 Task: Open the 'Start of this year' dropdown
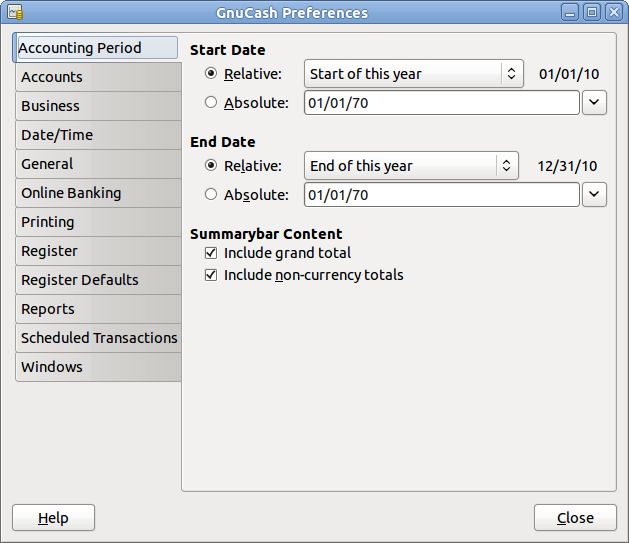[414, 74]
